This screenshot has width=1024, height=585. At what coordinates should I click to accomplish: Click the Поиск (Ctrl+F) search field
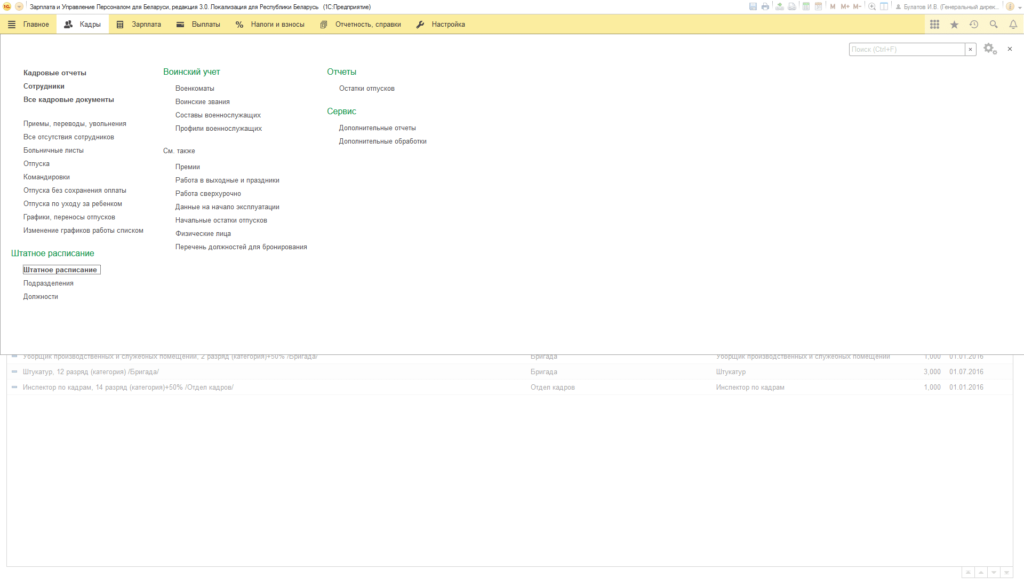[906, 49]
